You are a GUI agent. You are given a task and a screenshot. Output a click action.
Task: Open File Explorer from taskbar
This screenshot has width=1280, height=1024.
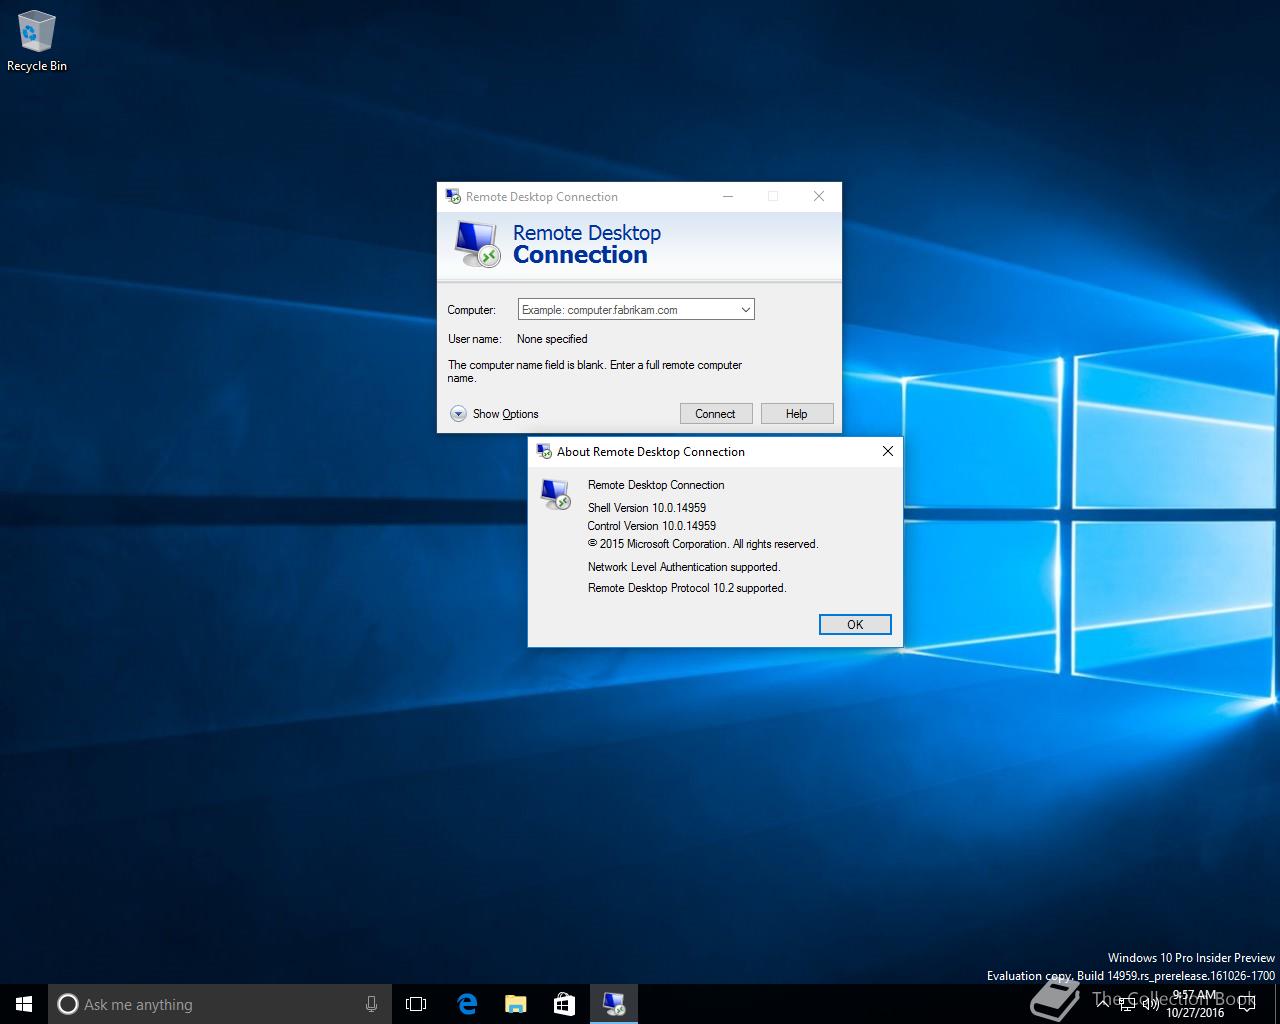515,1004
